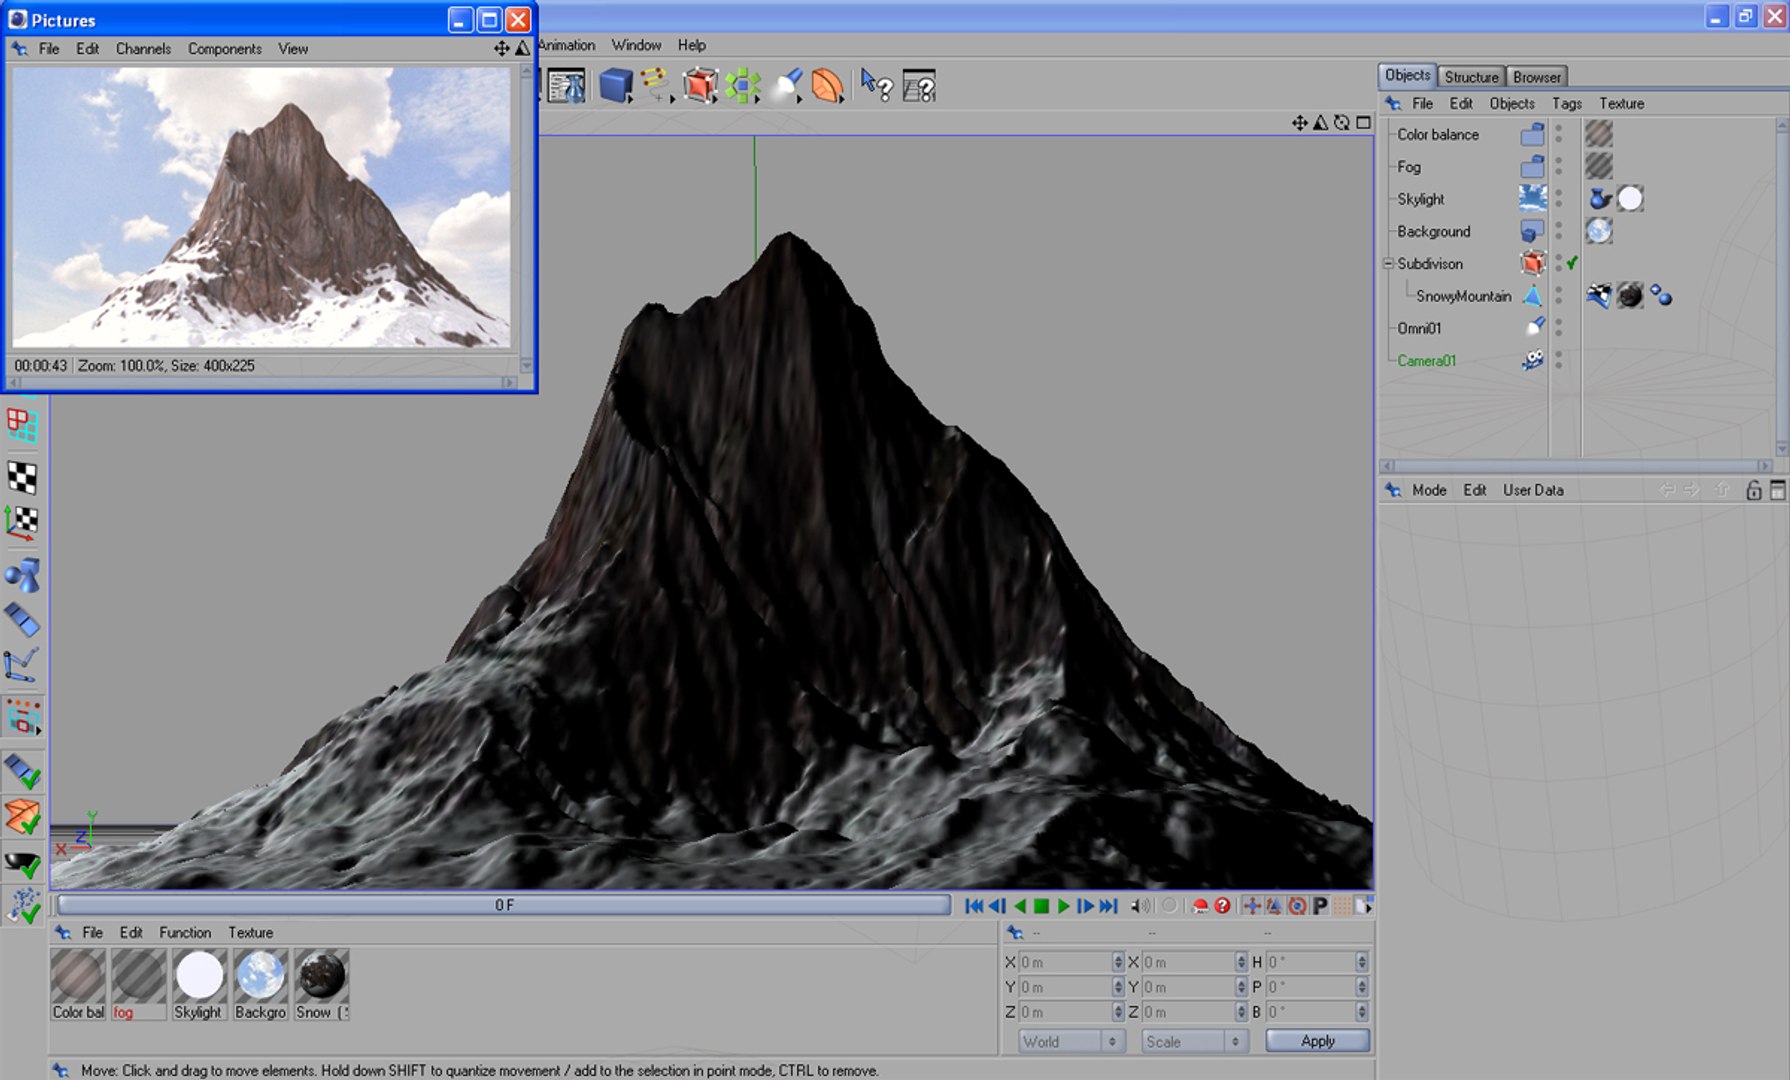This screenshot has height=1080, width=1790.
Task: Click viewport zoom-camera triangle icon
Action: 1320,123
